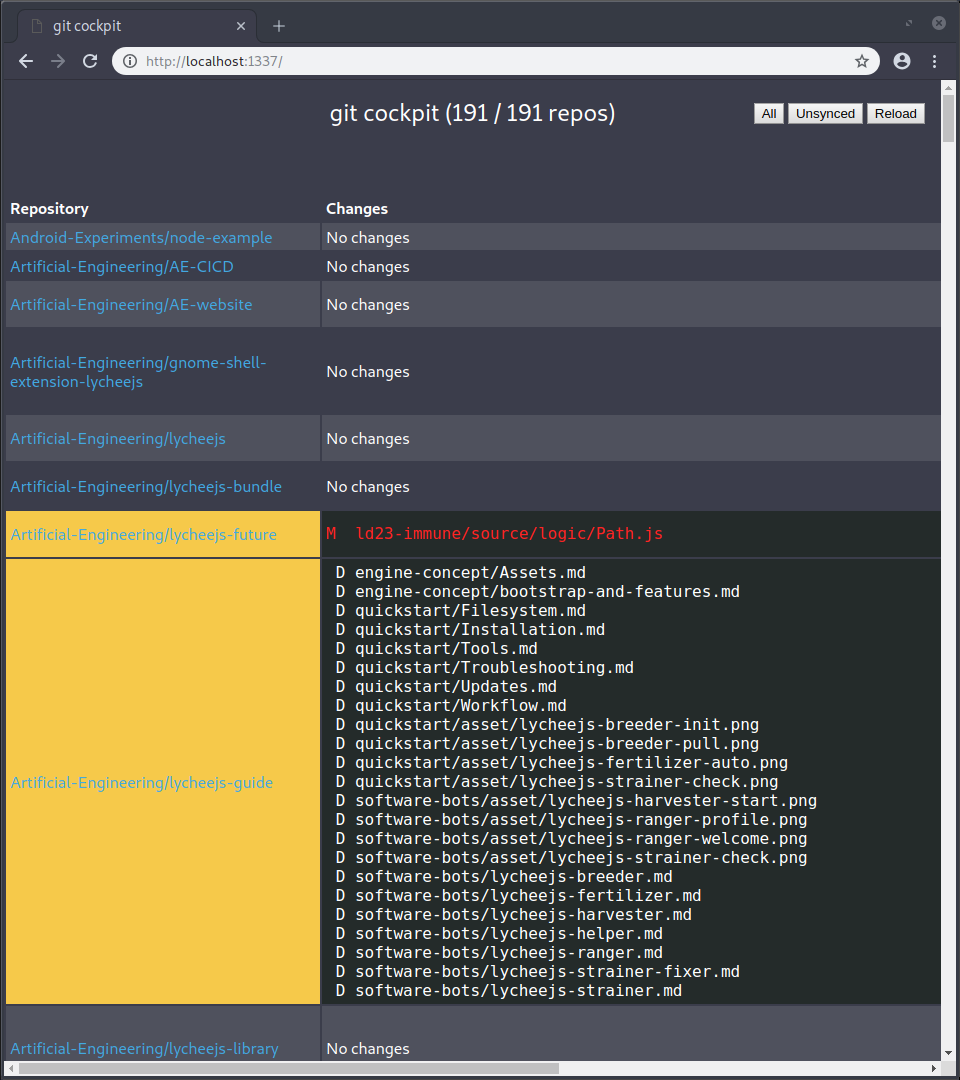960x1080 pixels.
Task: Open the user profile icon
Action: 901,61
